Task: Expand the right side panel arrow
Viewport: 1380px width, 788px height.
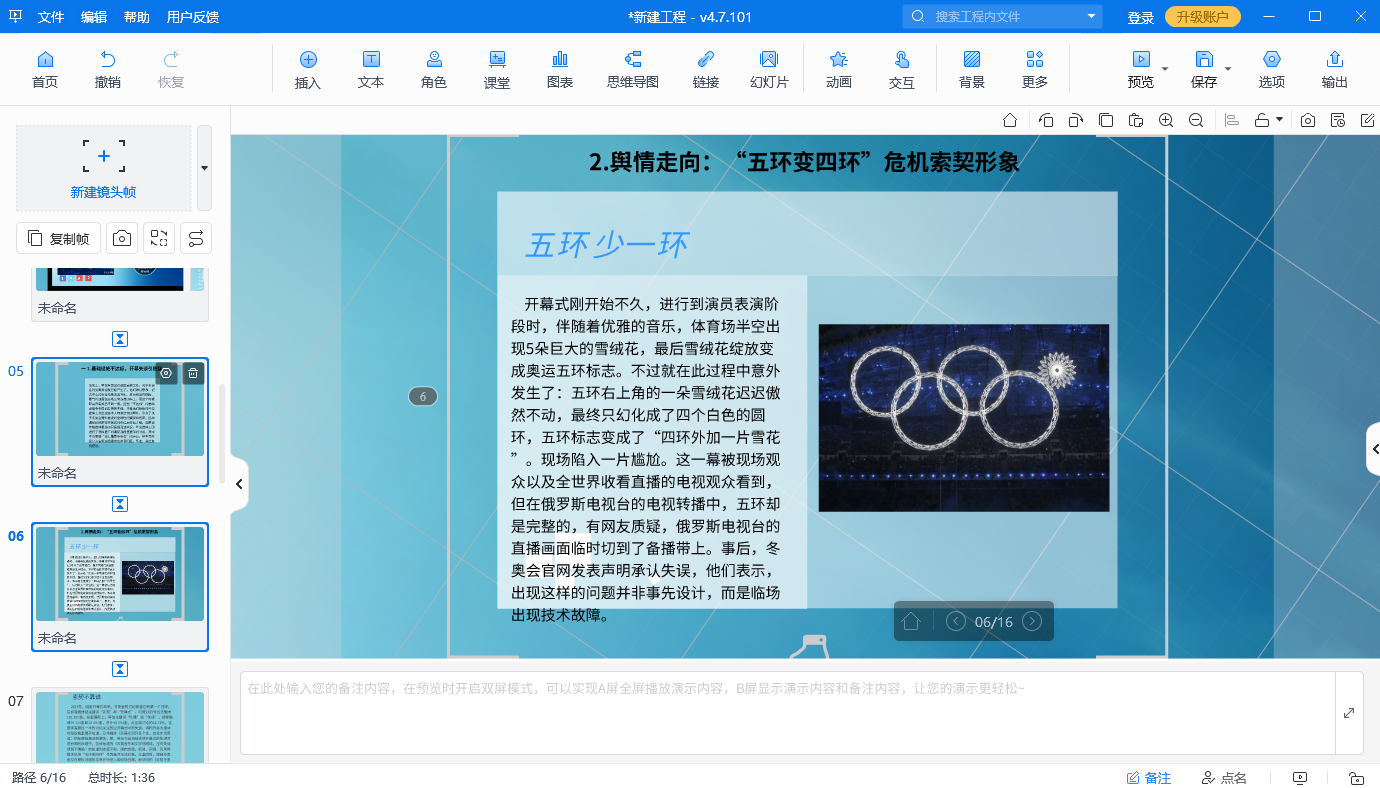Action: pos(1374,449)
